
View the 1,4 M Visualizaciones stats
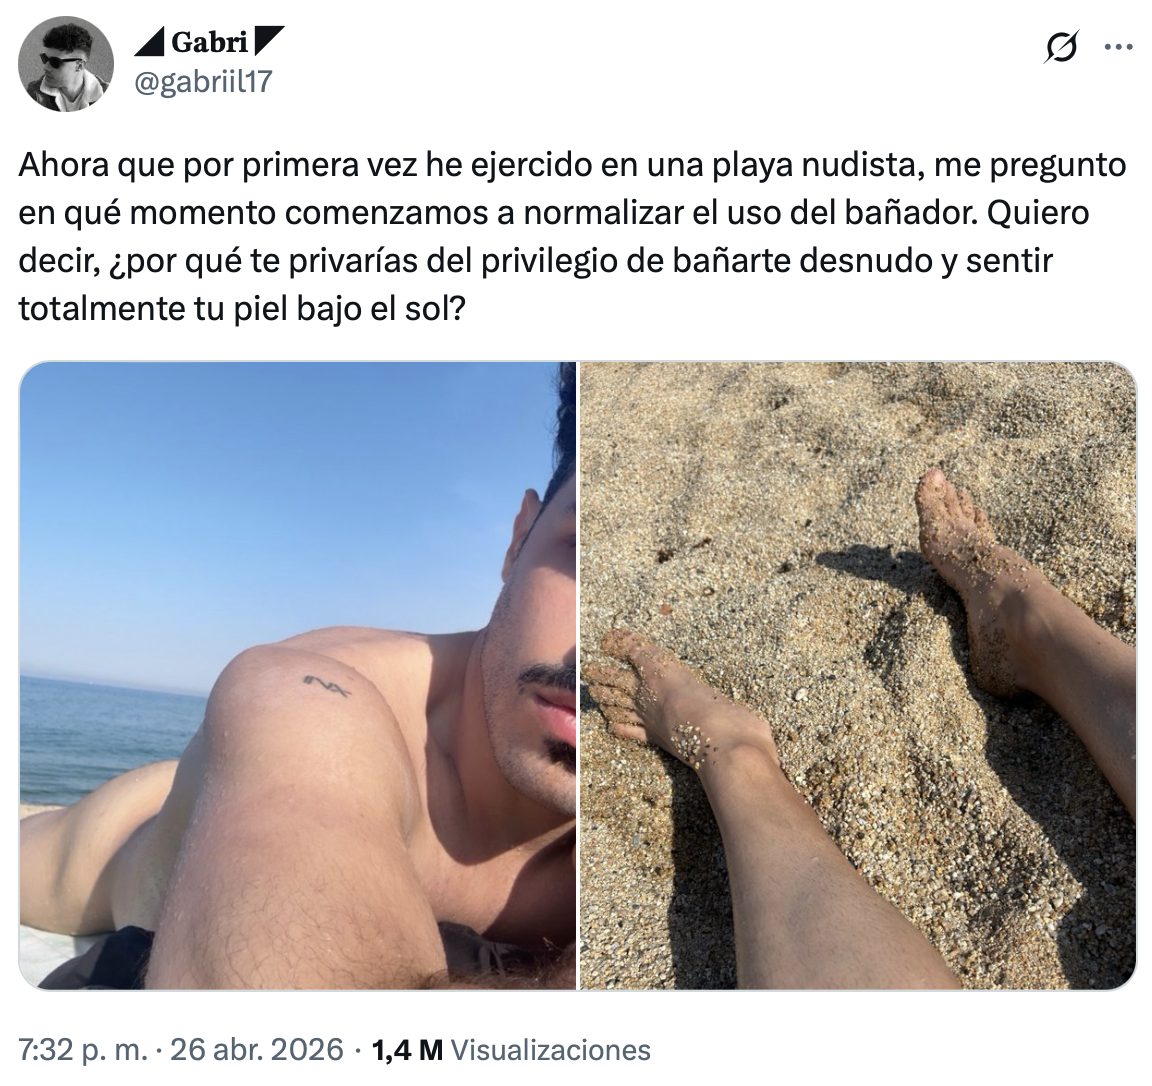click(x=511, y=1049)
